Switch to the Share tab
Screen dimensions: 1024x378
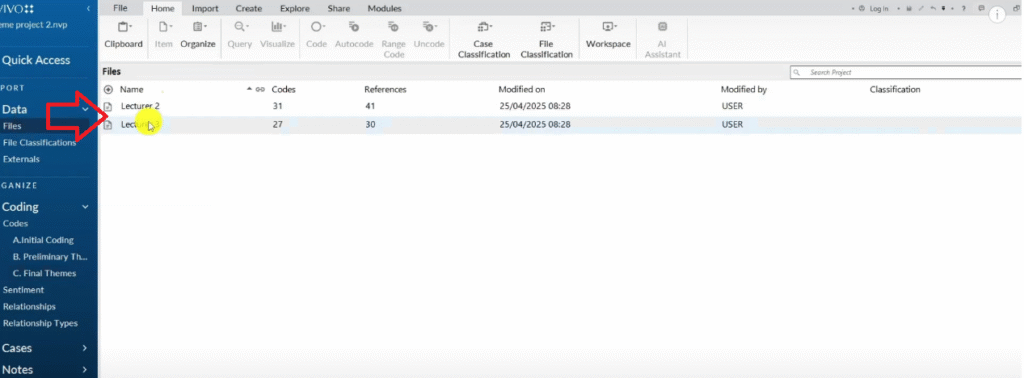click(339, 8)
